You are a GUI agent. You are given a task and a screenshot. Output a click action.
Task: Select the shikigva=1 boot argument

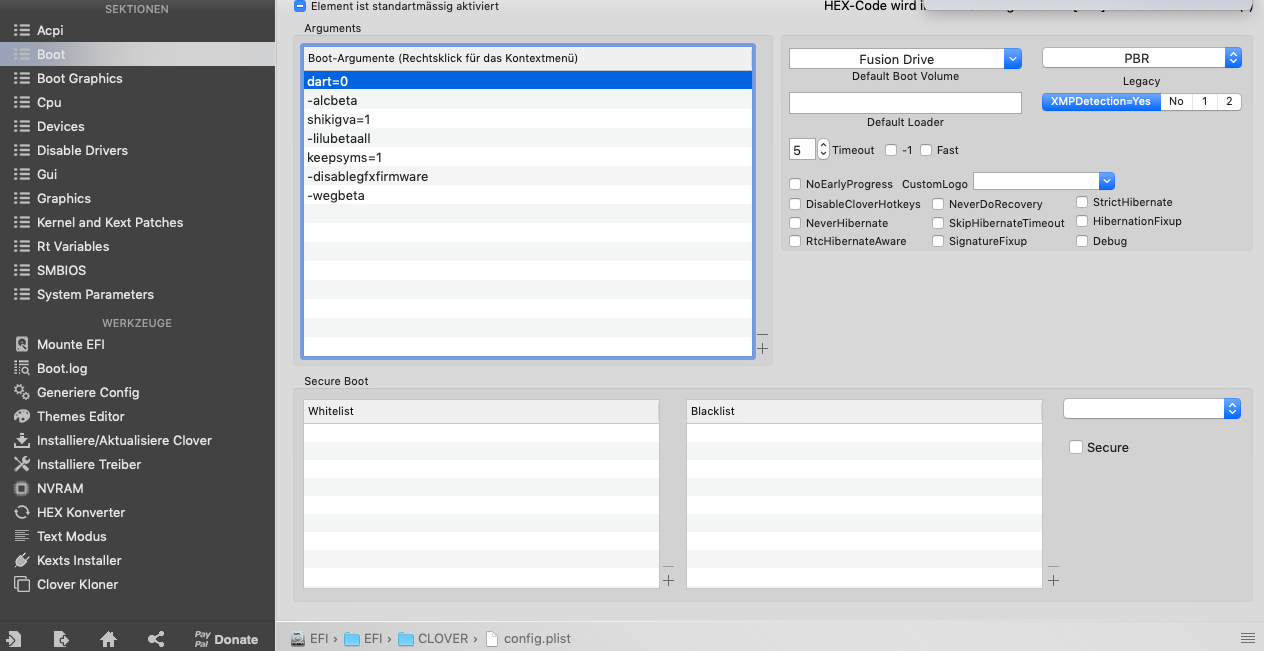528,119
